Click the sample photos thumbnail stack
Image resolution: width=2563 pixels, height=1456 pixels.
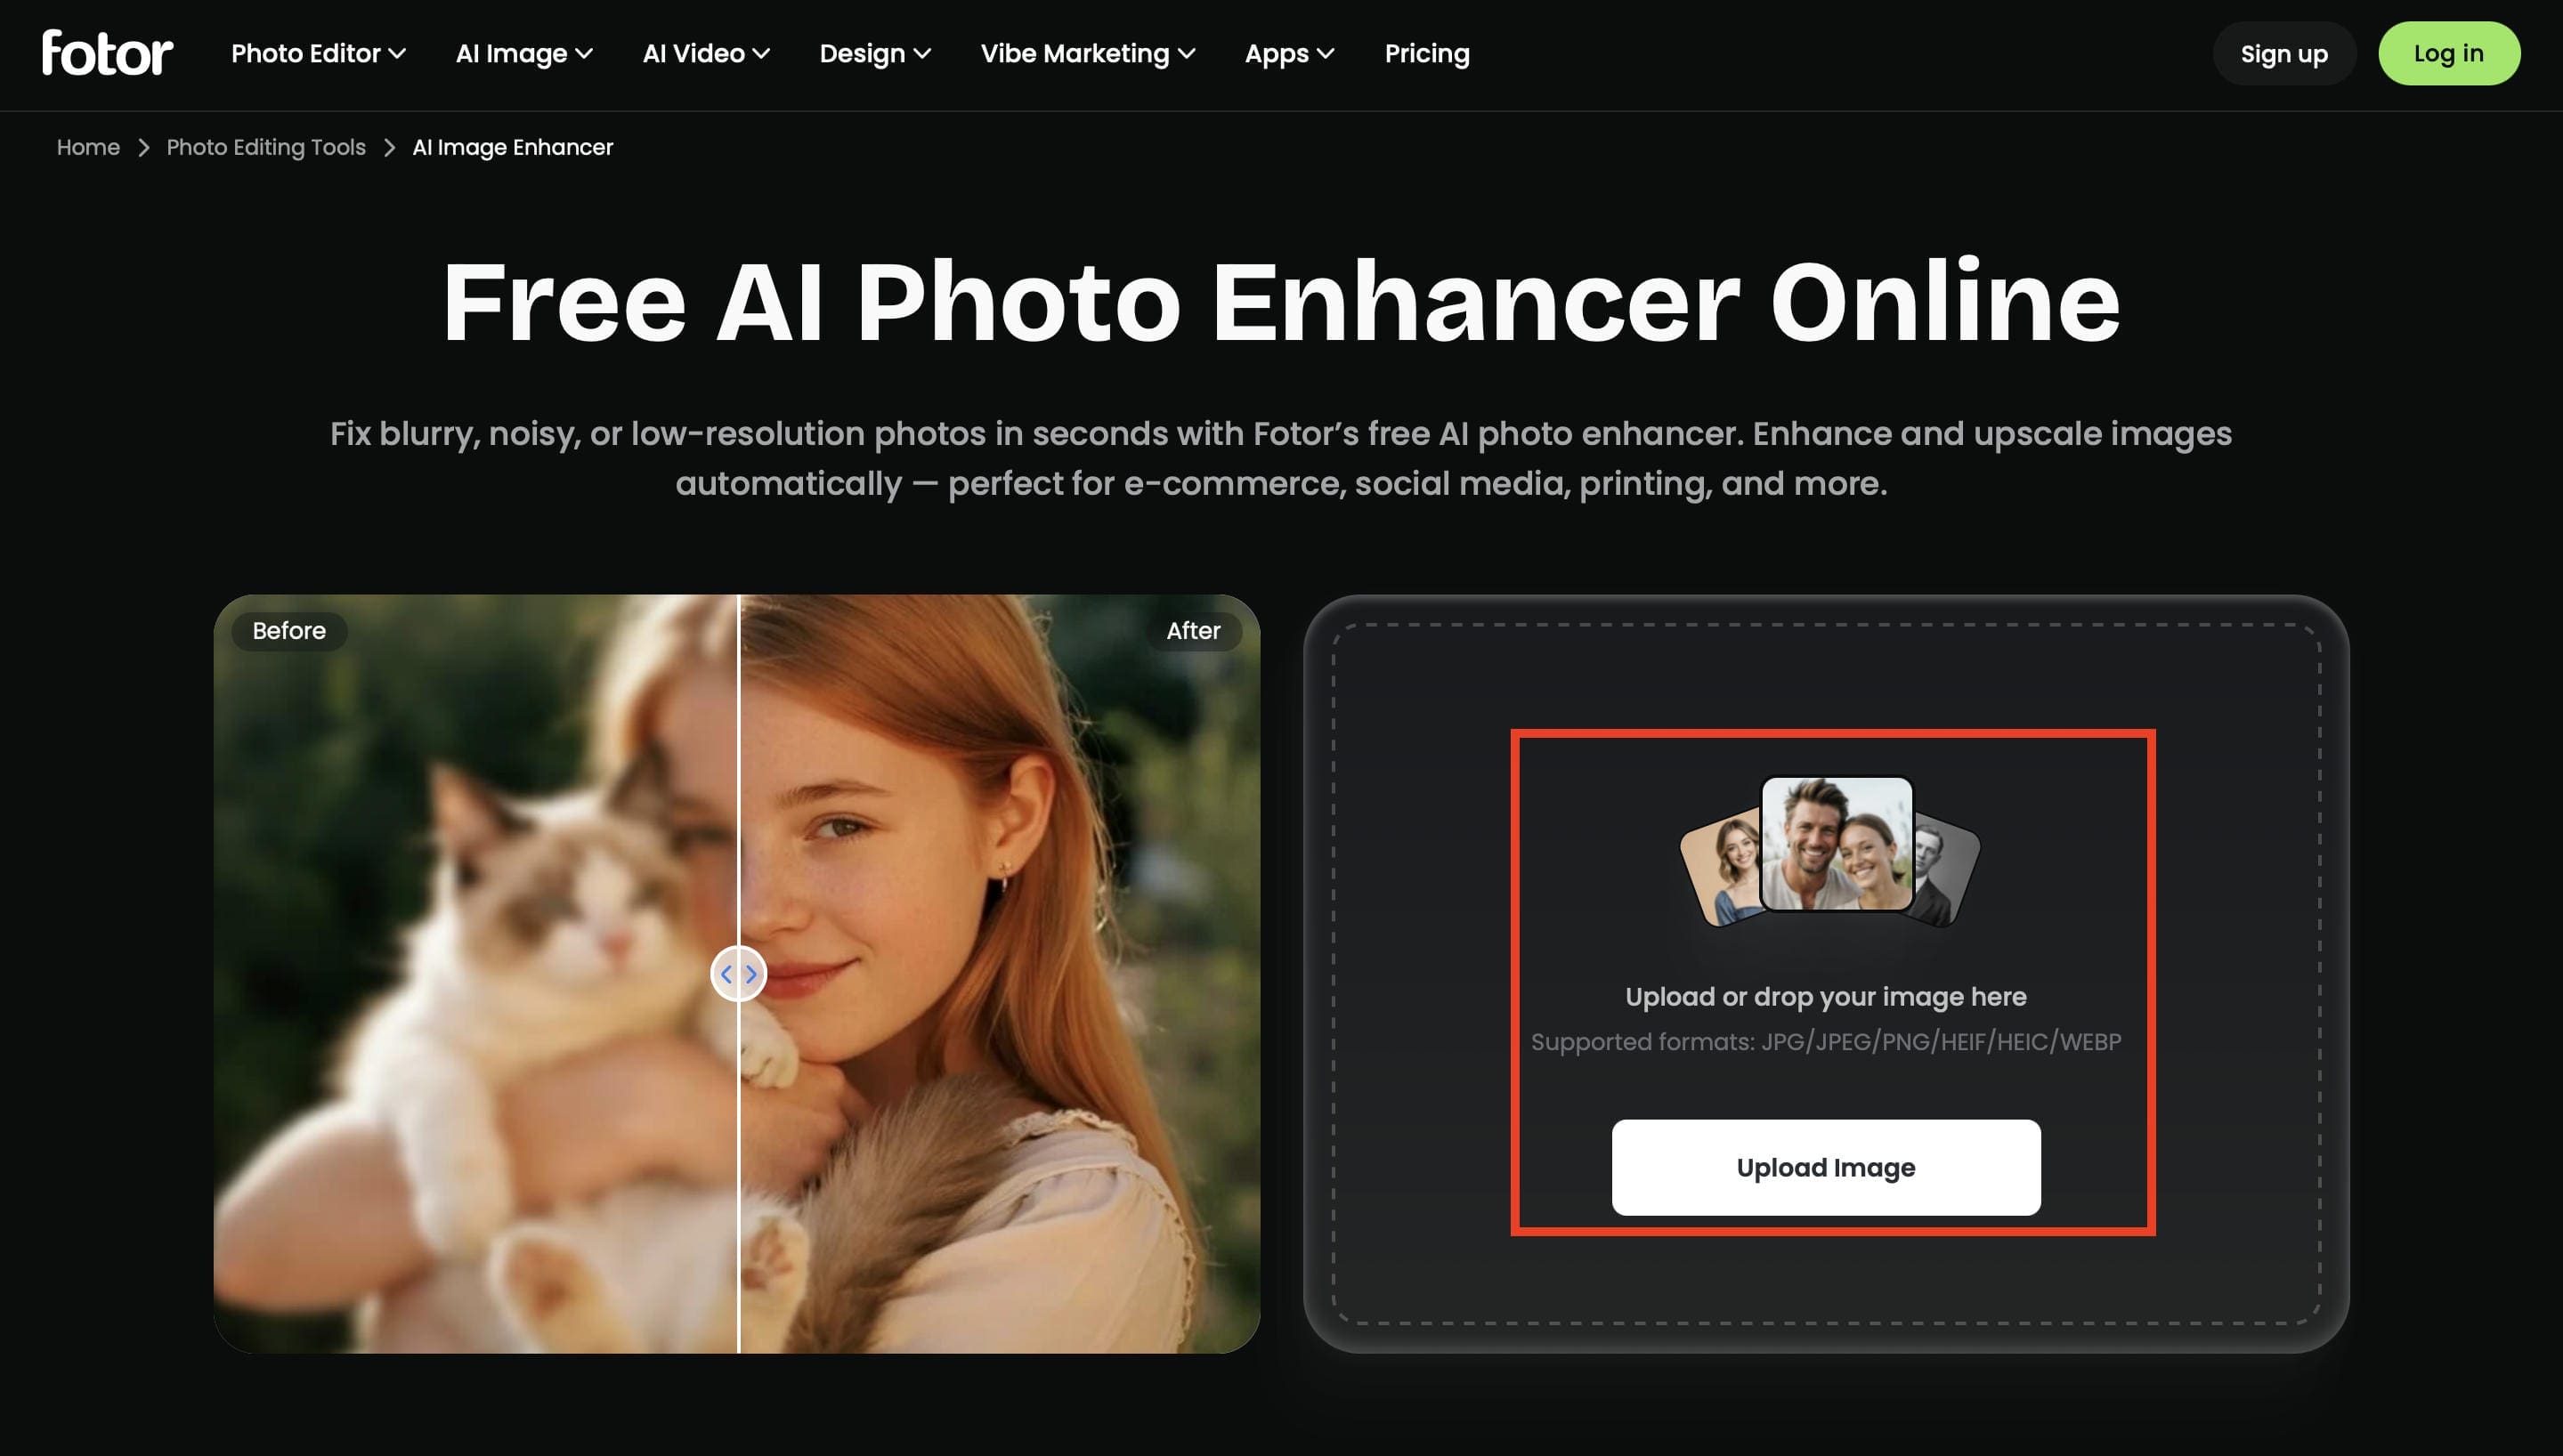(1829, 850)
